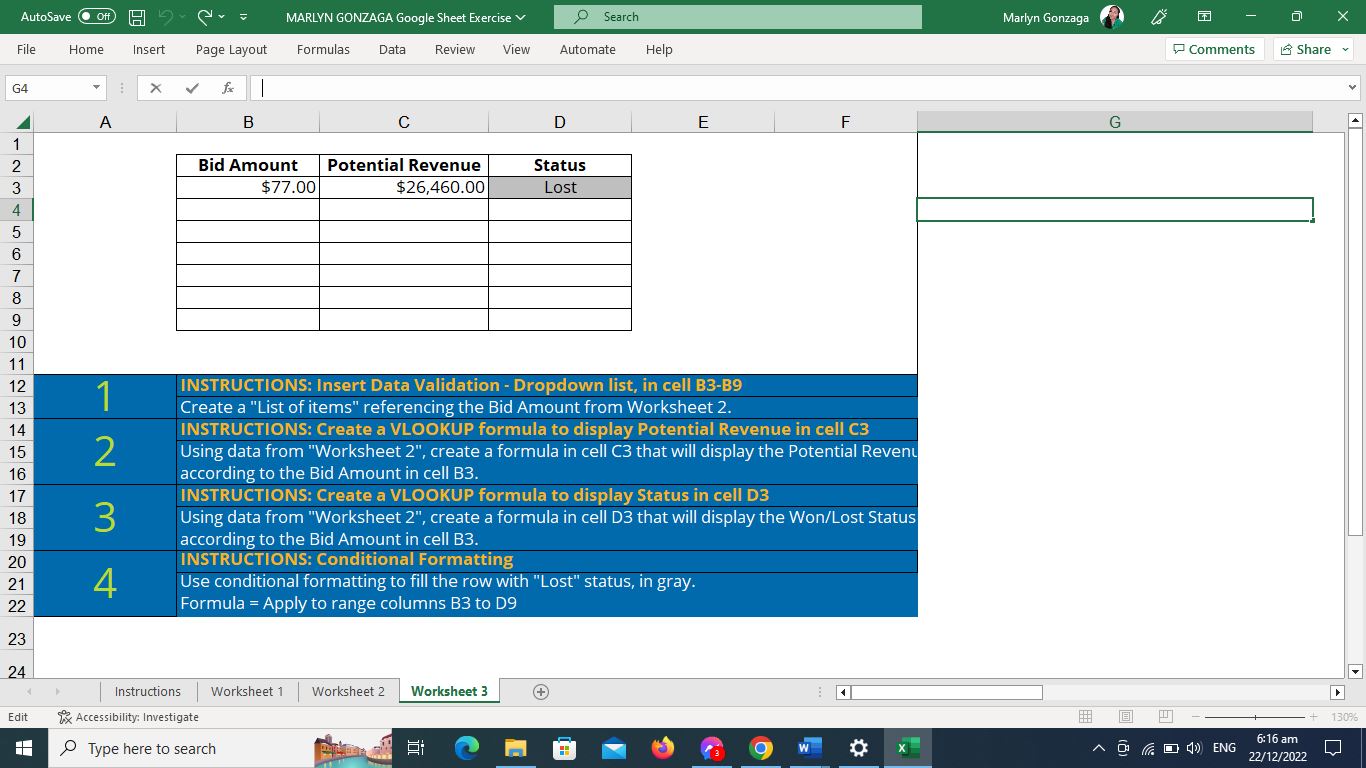Screen dimensions: 1366x768
Task: Open File Explorer from the taskbar
Action: point(516,748)
